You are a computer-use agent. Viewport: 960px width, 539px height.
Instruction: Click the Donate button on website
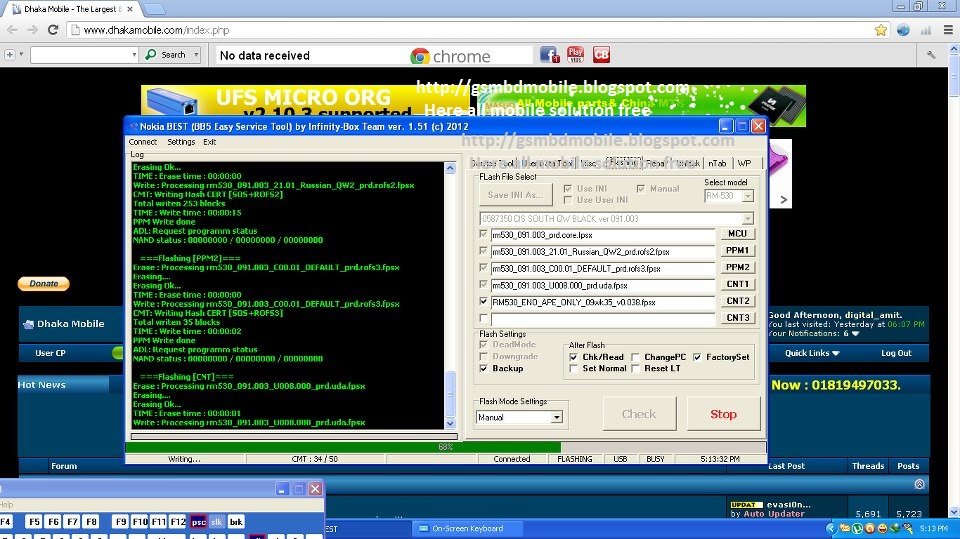pos(43,284)
